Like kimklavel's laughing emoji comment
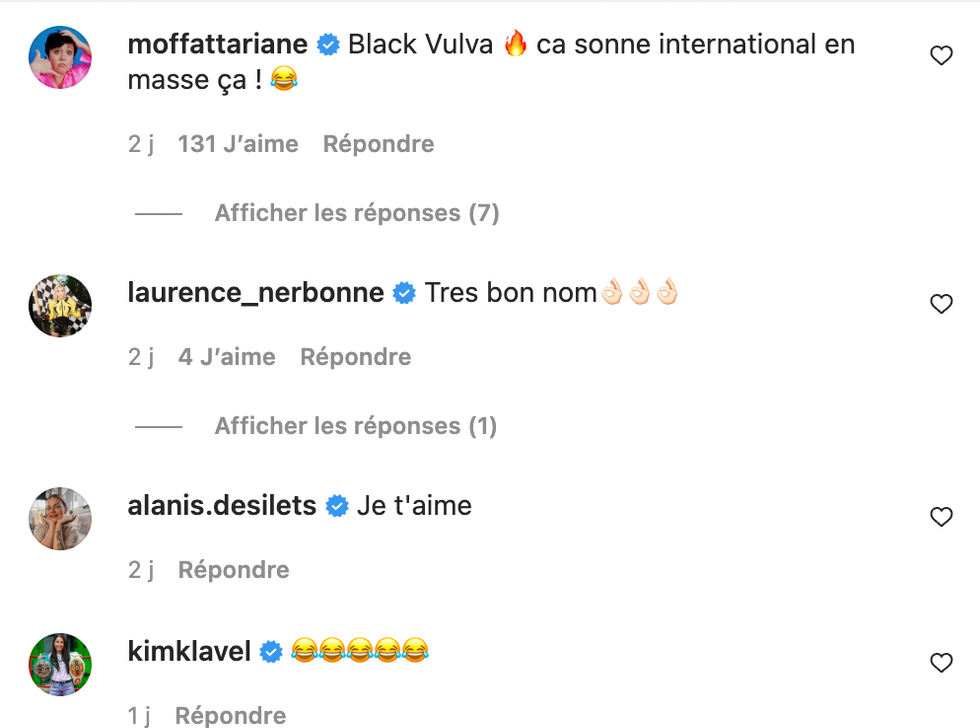 click(x=941, y=663)
